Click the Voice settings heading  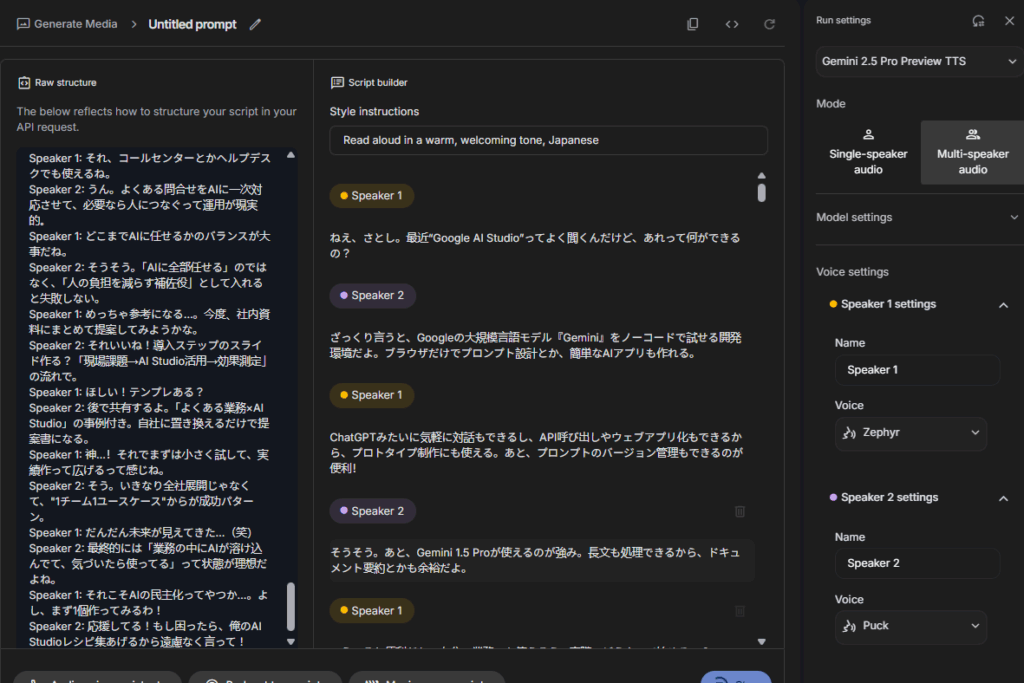(x=852, y=272)
